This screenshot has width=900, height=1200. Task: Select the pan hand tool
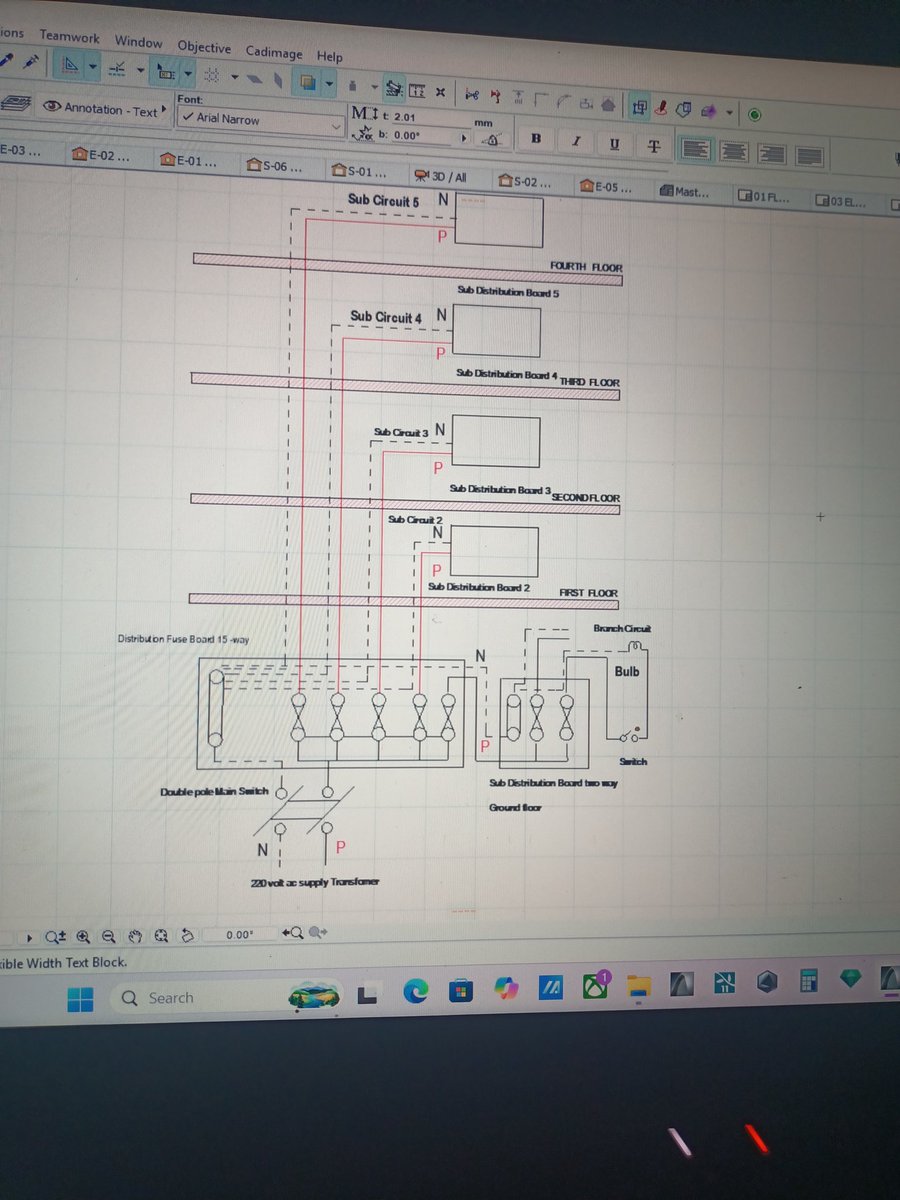tap(135, 937)
